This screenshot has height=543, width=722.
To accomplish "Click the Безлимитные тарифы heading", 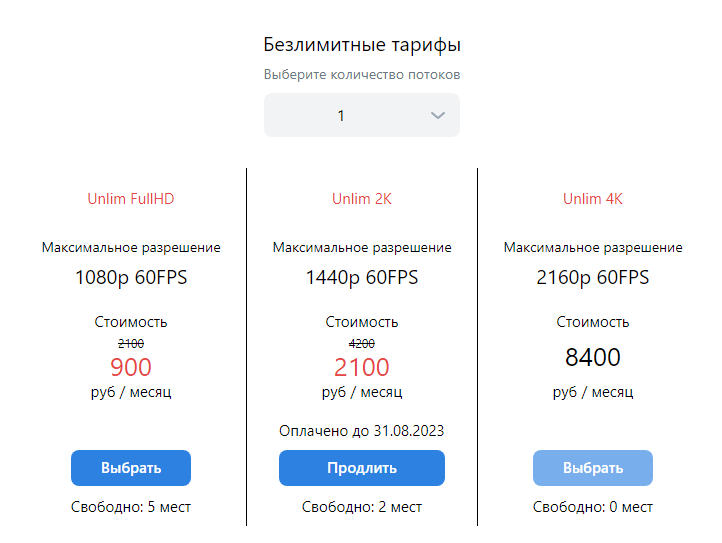I will [x=362, y=45].
